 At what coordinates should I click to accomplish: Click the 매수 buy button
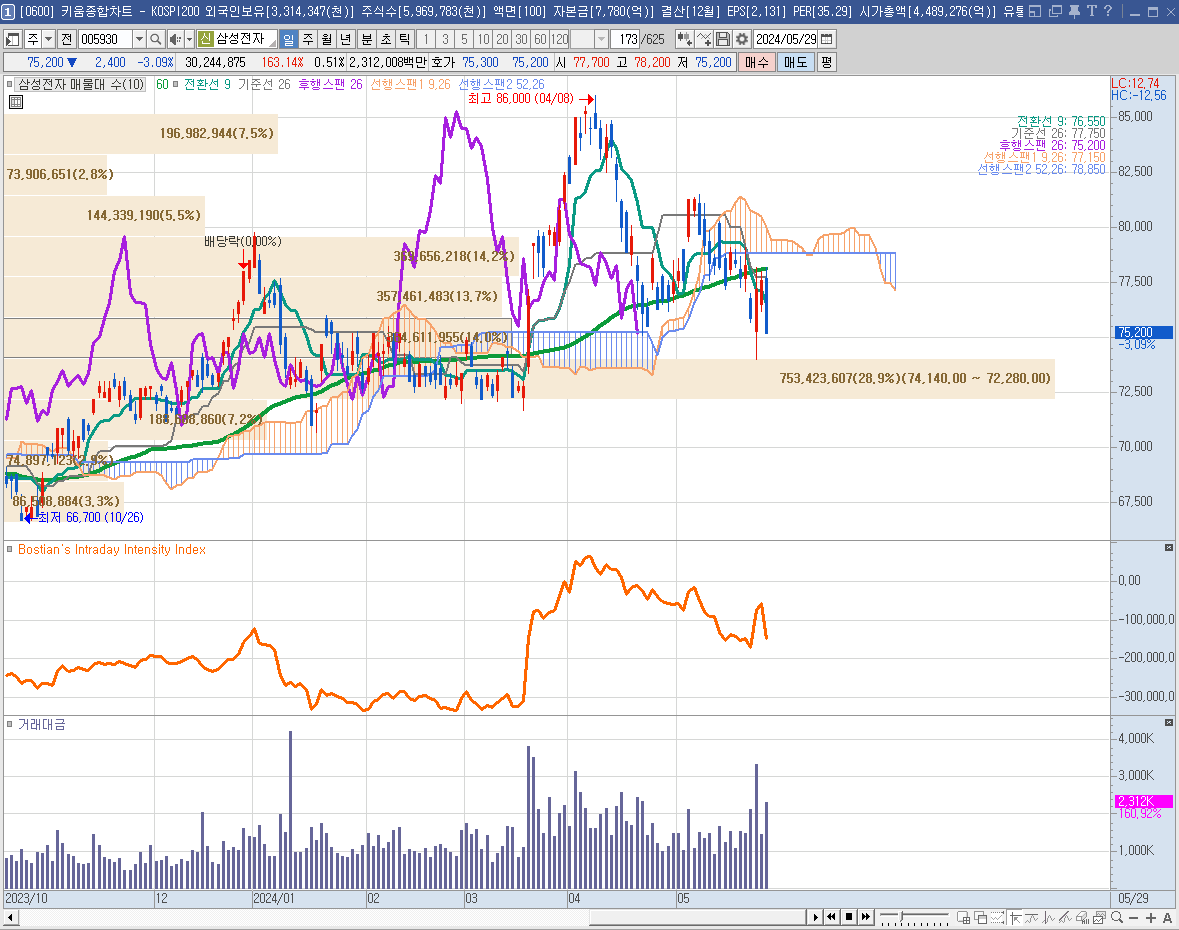click(756, 62)
